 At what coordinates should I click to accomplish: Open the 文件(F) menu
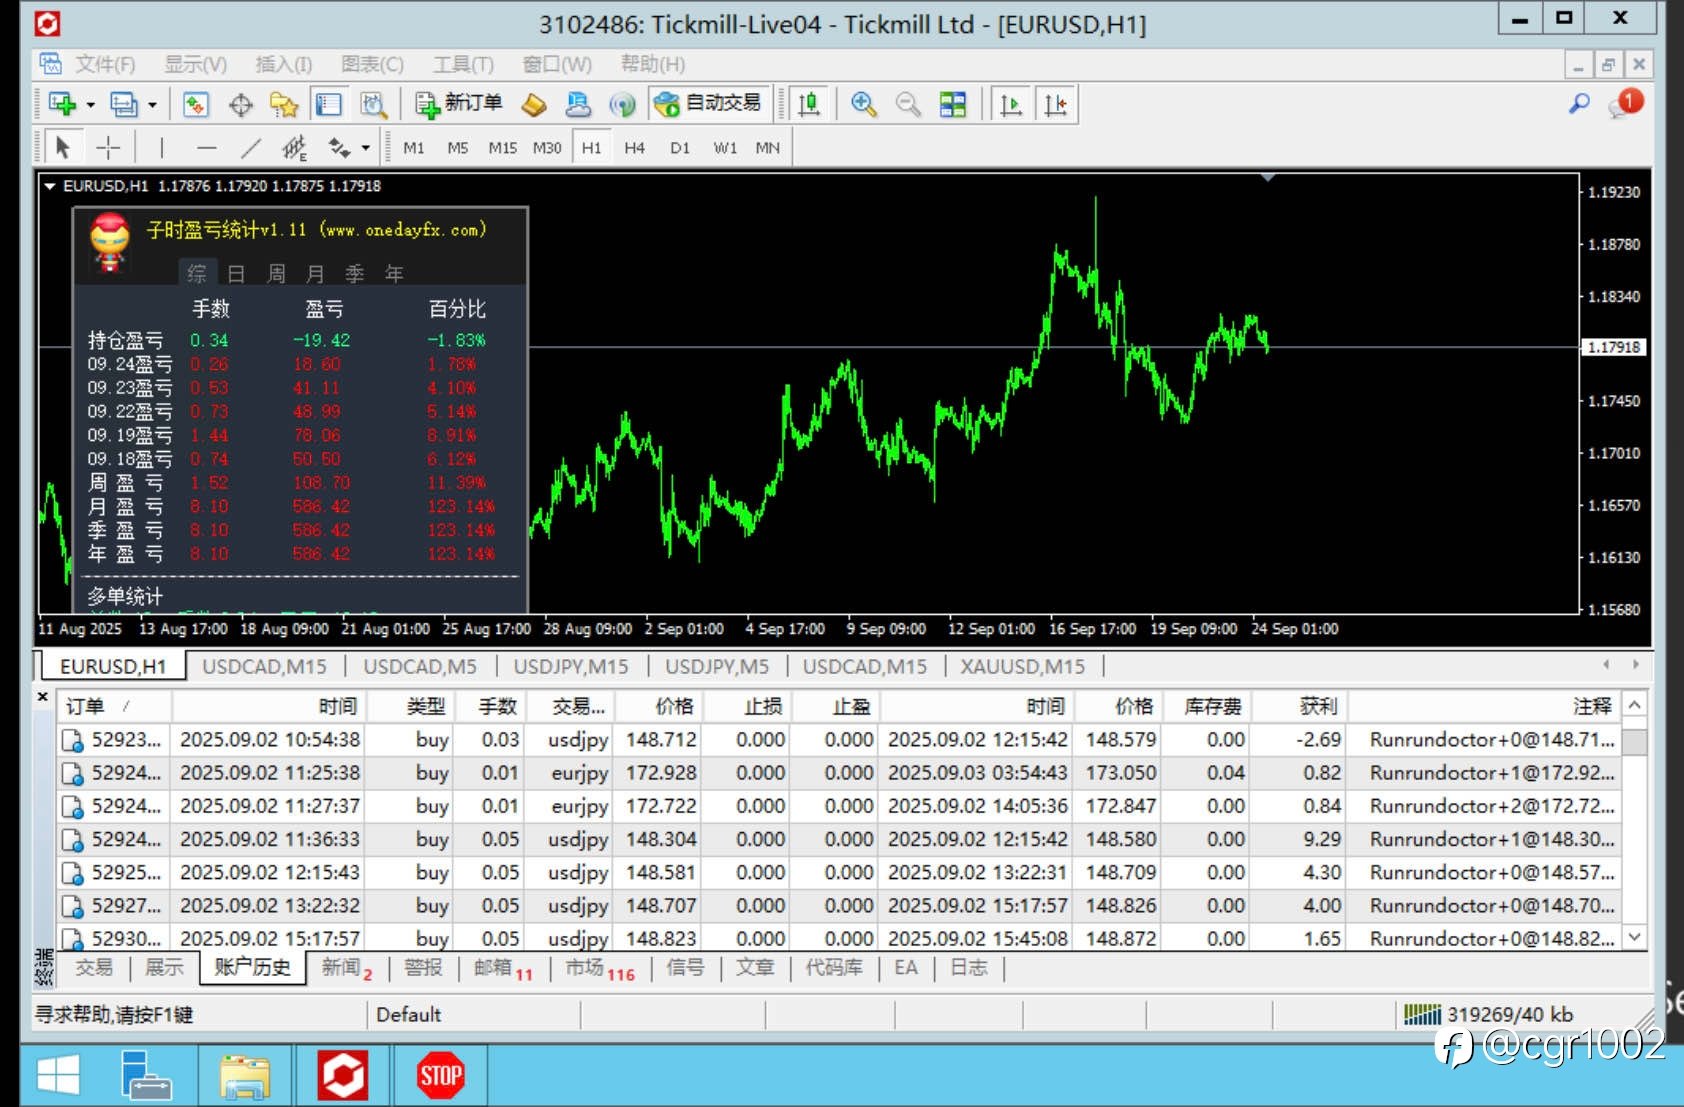105,64
